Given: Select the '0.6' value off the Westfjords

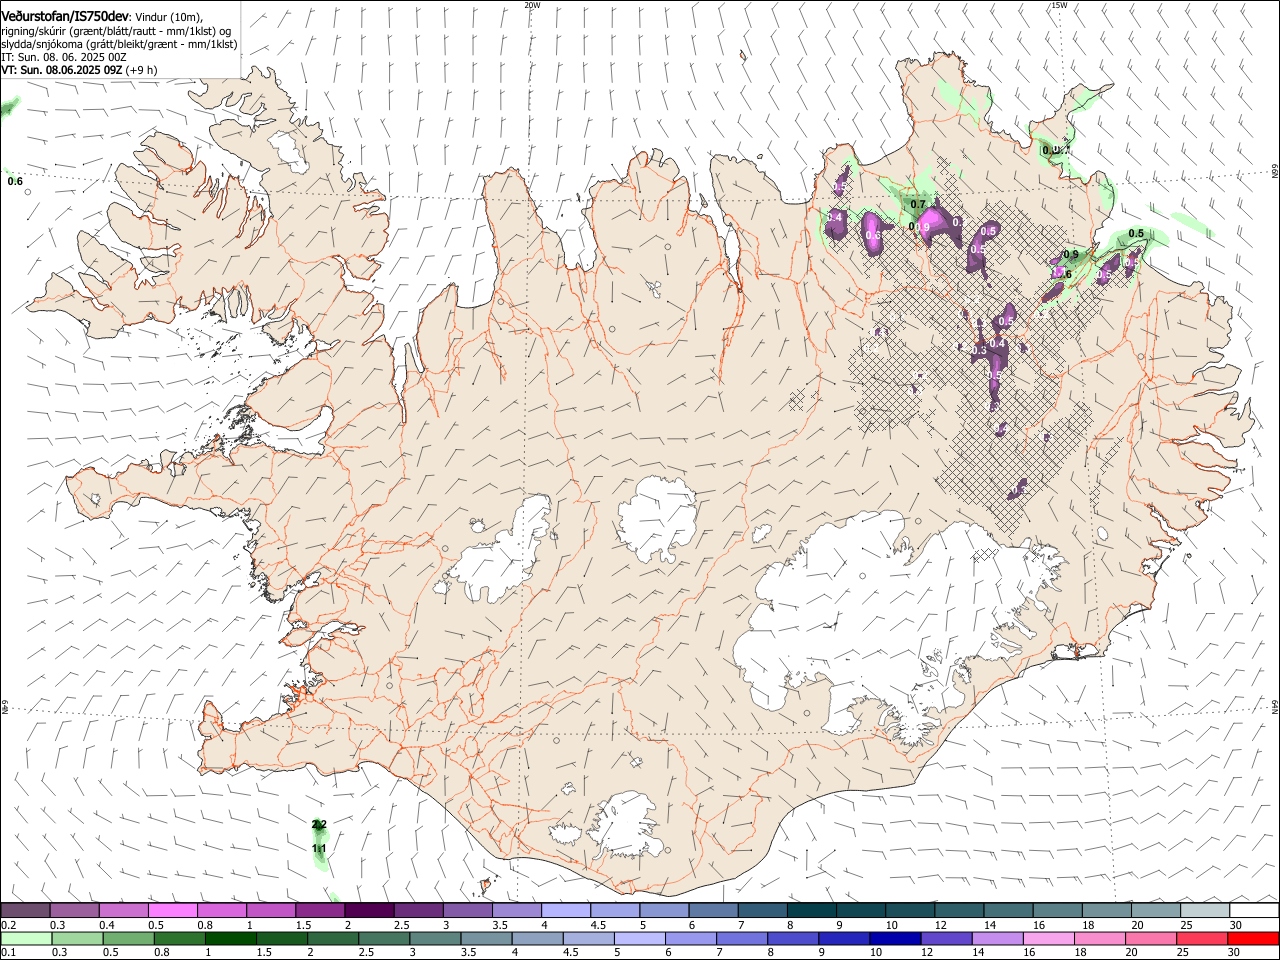Looking at the screenshot, I should tap(15, 181).
